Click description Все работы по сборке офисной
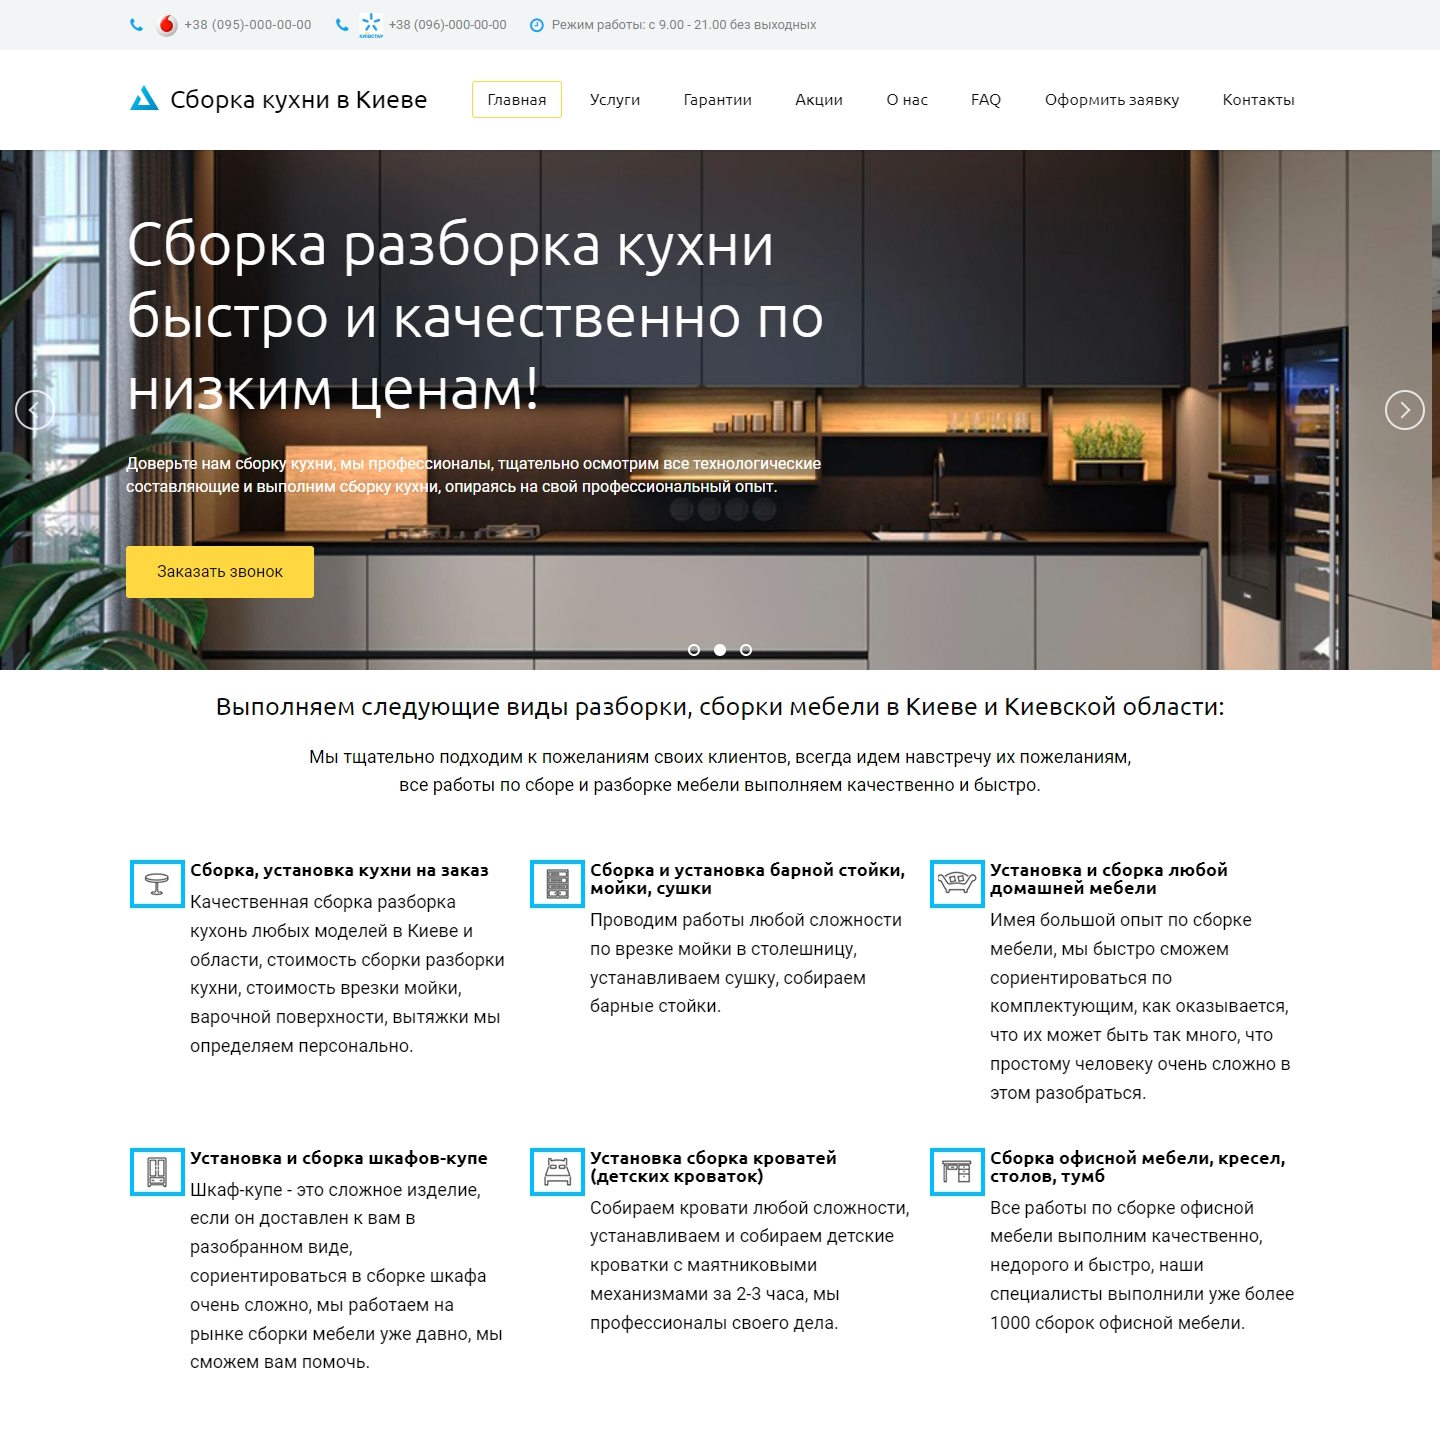 coord(1142,1265)
